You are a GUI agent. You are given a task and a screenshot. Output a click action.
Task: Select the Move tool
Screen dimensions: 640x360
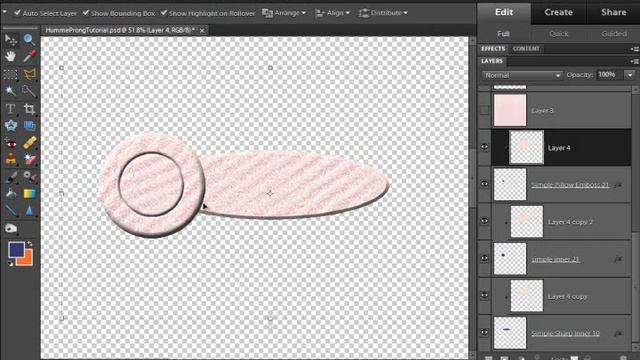11,40
